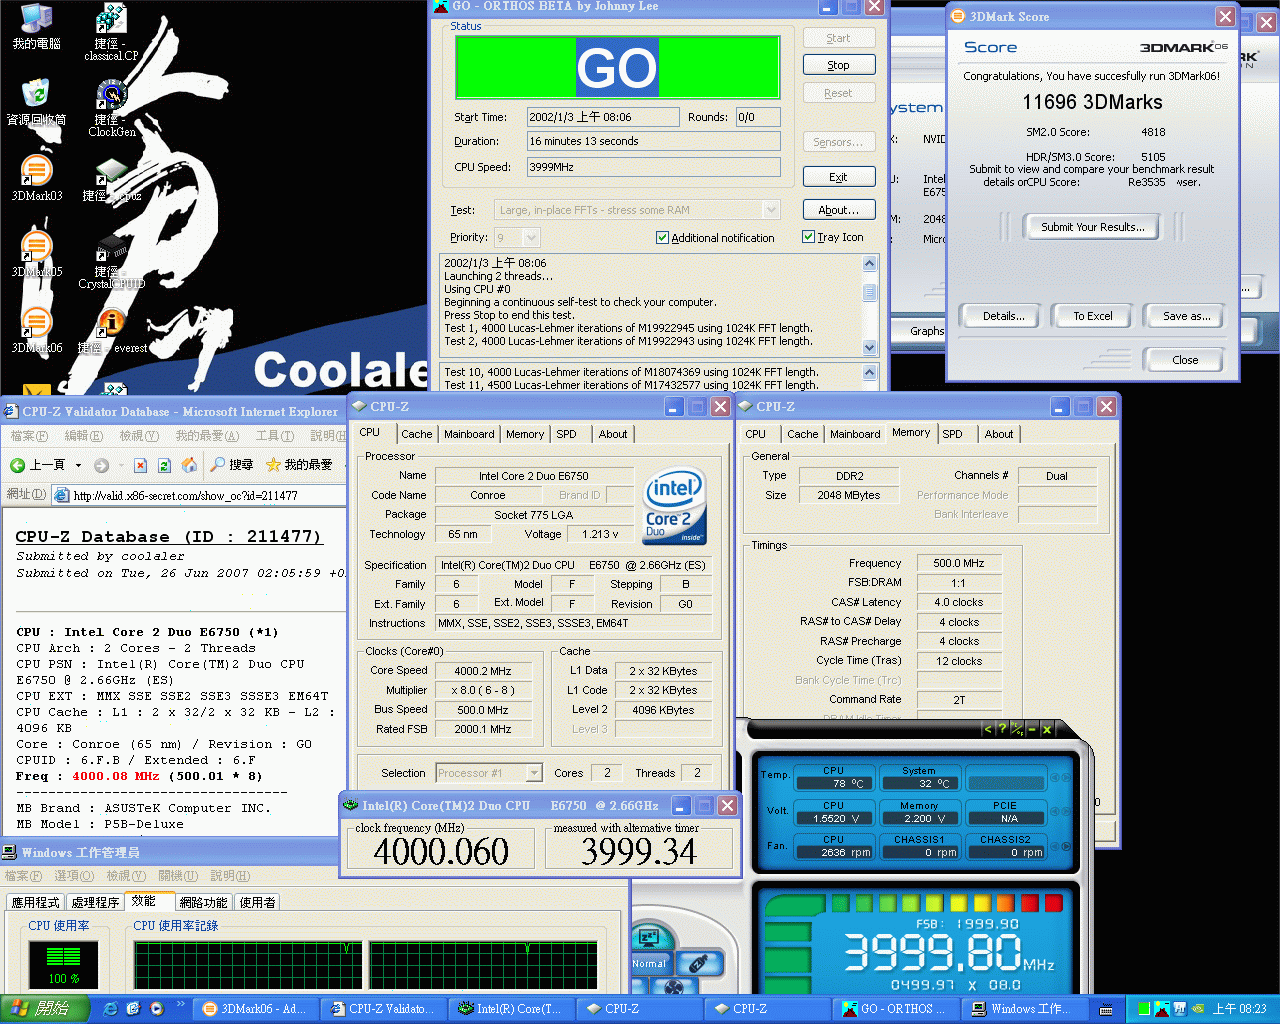Click the Internet Explorer address bar URL field
This screenshot has width=1280, height=1024.
tap(200, 495)
